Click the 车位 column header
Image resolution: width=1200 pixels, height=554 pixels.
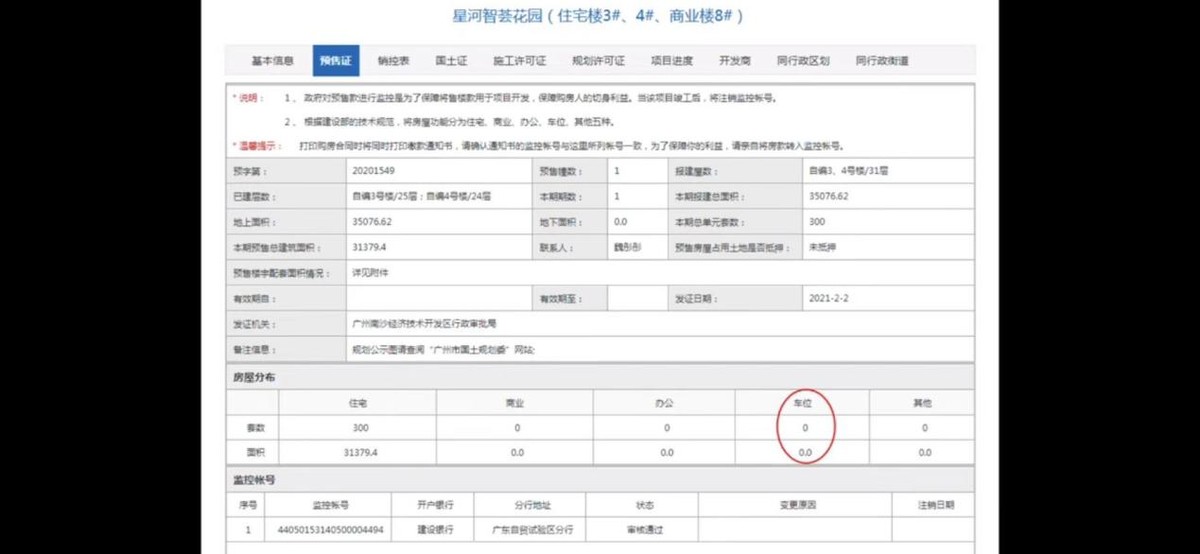[804, 403]
